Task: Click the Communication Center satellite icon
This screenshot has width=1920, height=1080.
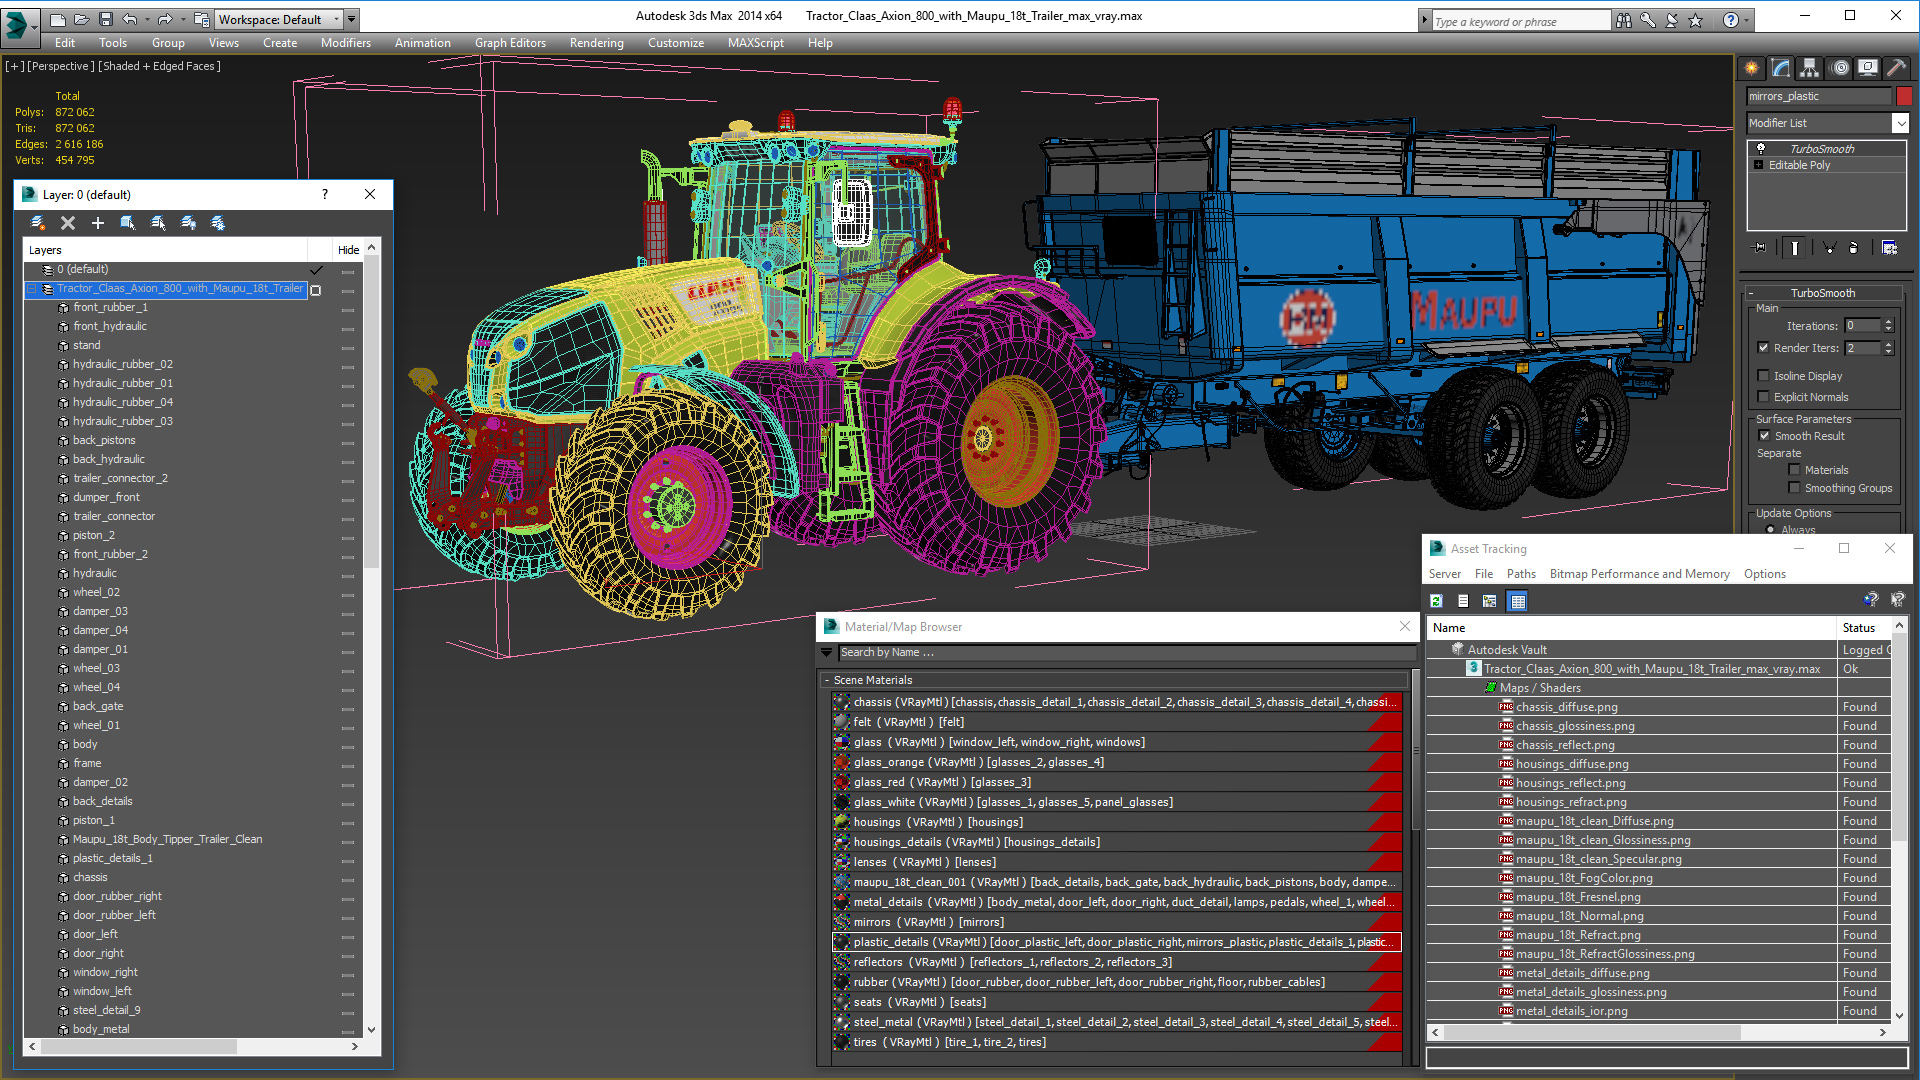Action: [1671, 20]
